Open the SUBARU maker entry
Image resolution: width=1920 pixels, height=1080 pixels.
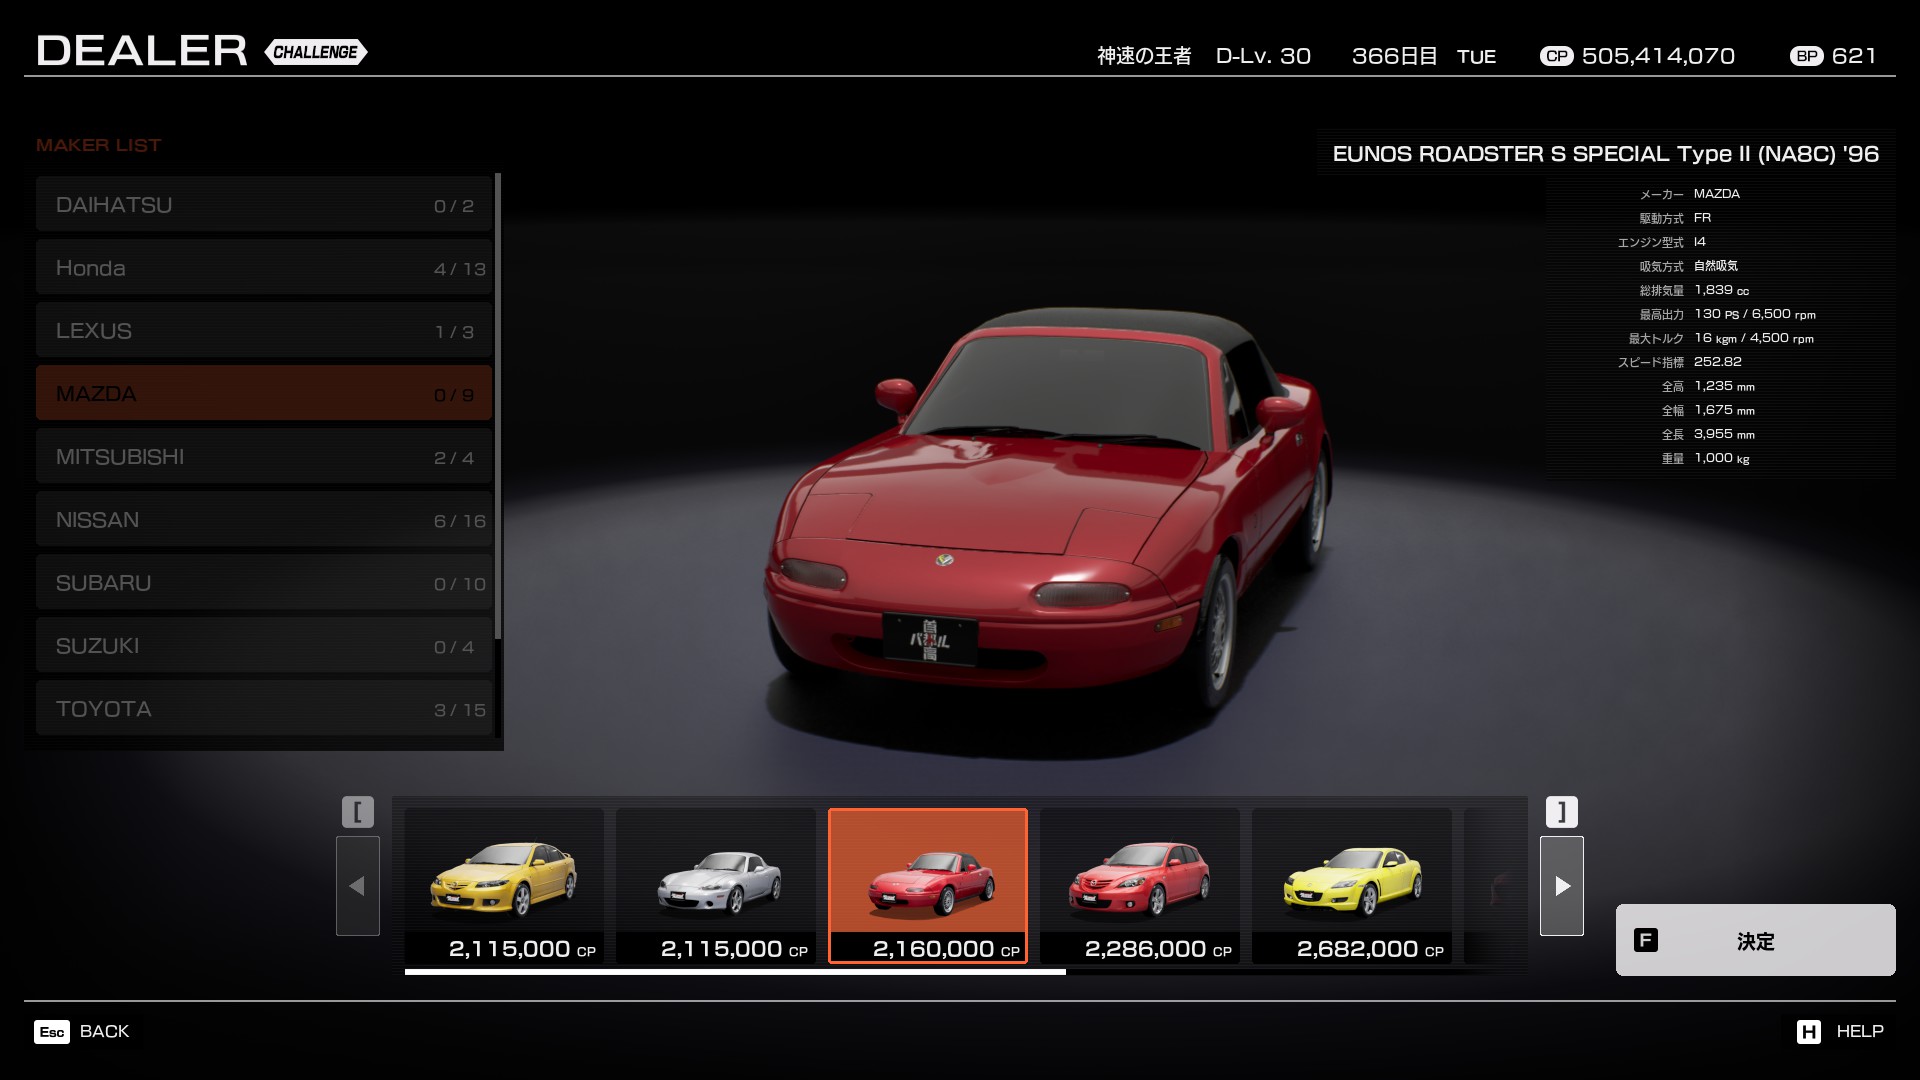coord(264,583)
